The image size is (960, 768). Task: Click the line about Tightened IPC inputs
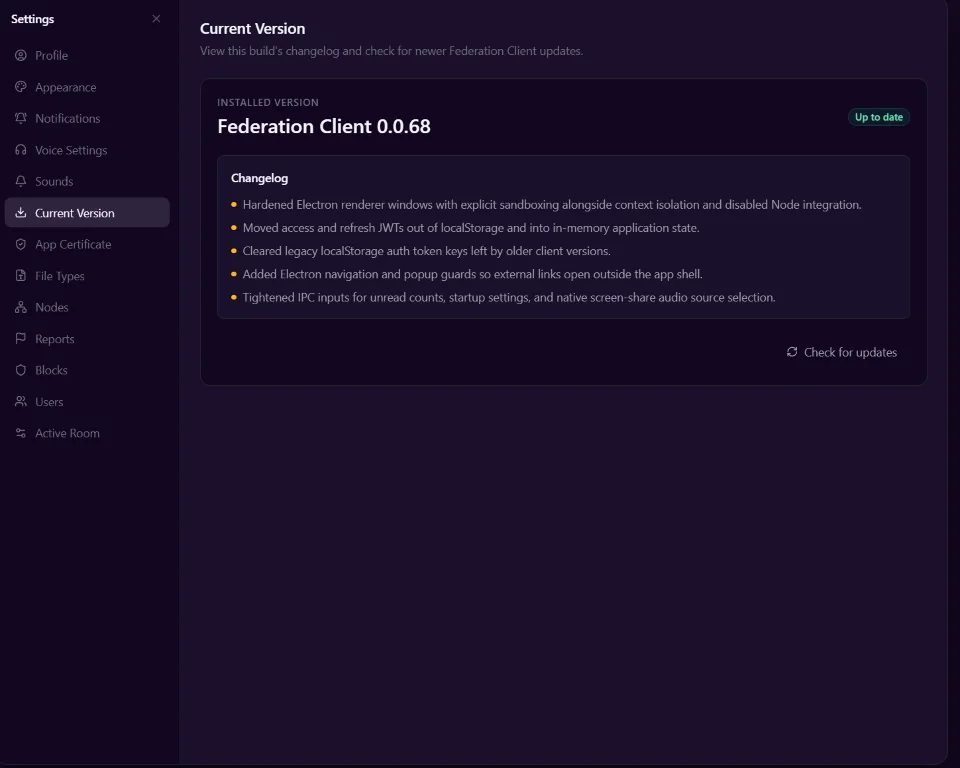[x=509, y=298]
